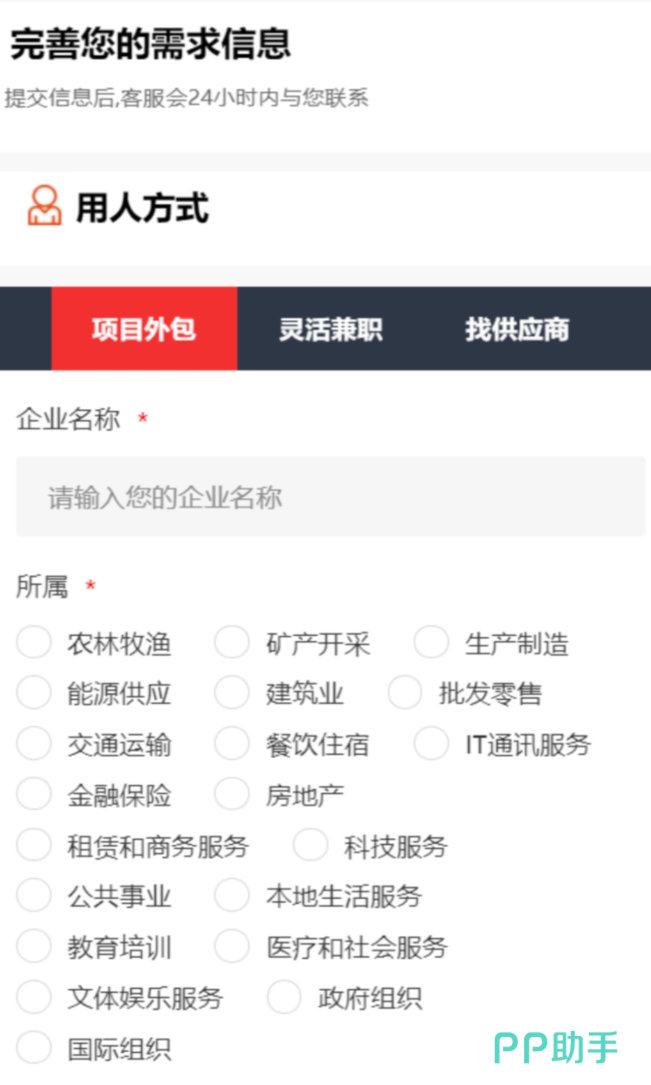Screen dimensions: 651x1085
Task: Select the 房地产 radio button
Action: [232, 795]
